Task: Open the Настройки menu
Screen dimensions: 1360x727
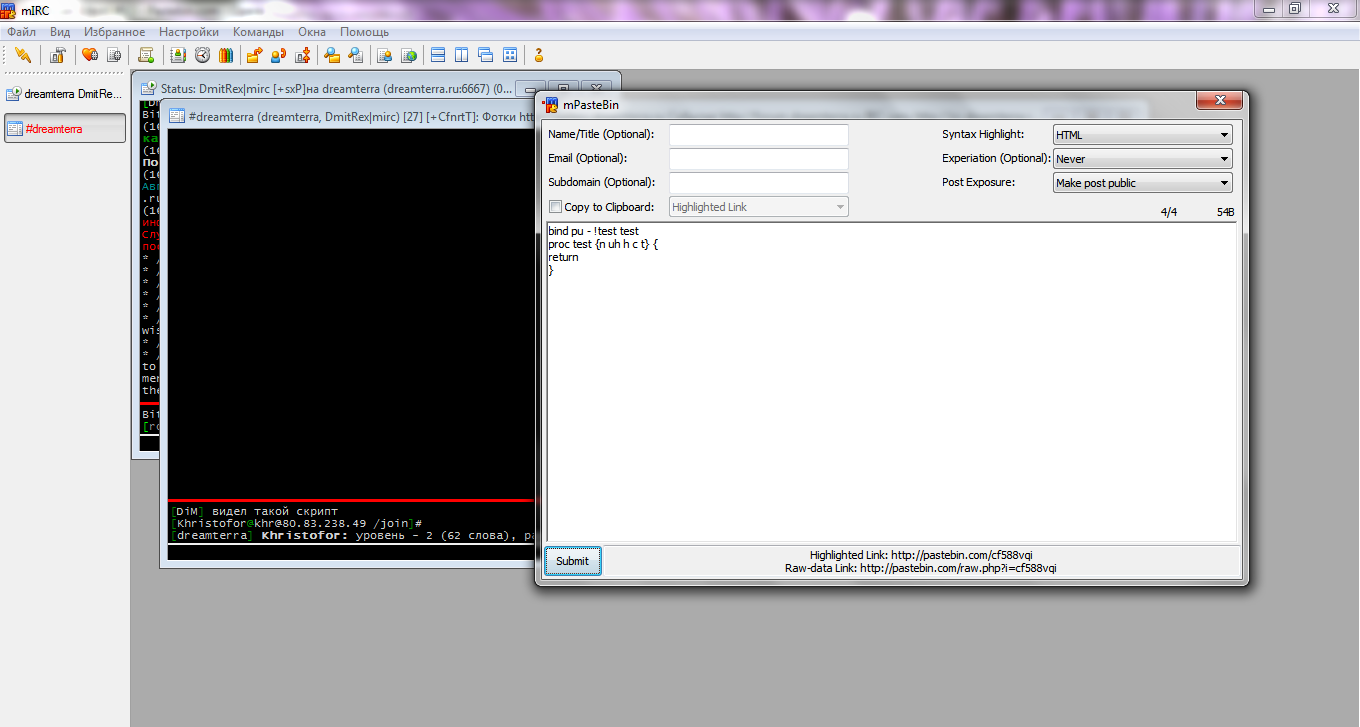Action: [x=189, y=32]
